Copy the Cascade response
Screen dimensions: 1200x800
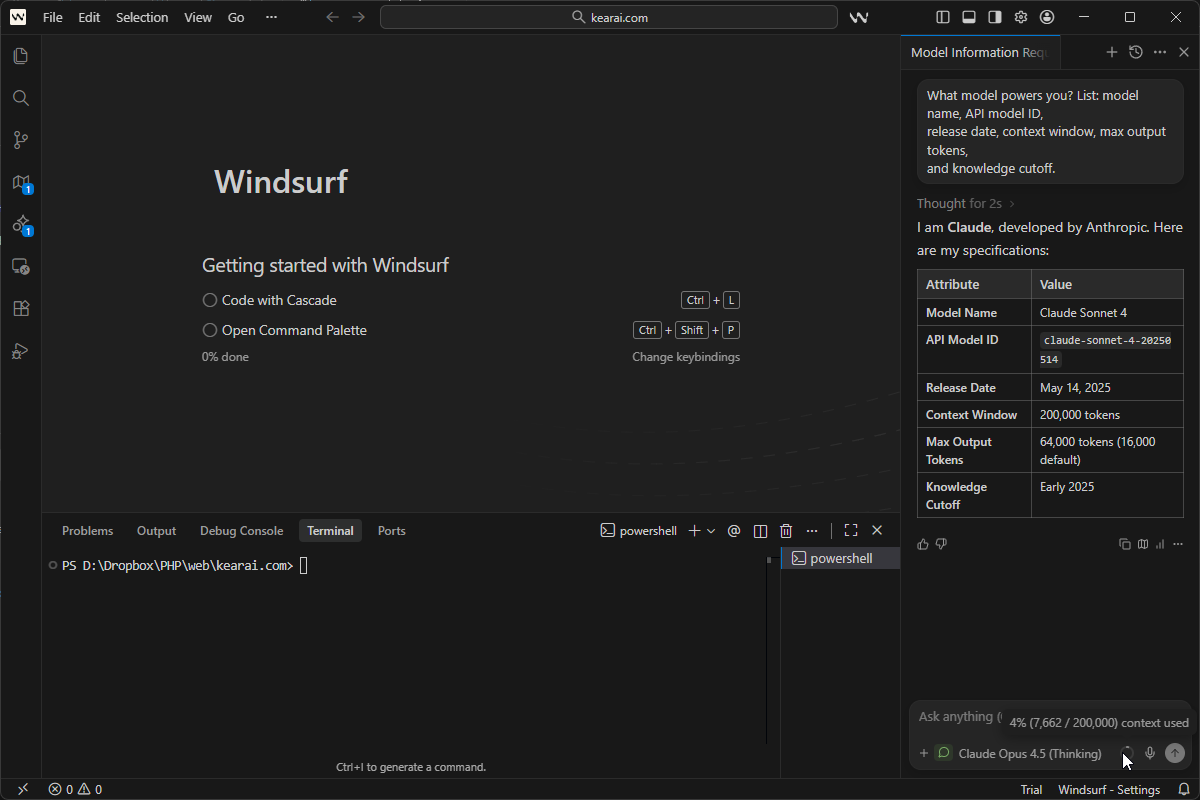[1125, 544]
